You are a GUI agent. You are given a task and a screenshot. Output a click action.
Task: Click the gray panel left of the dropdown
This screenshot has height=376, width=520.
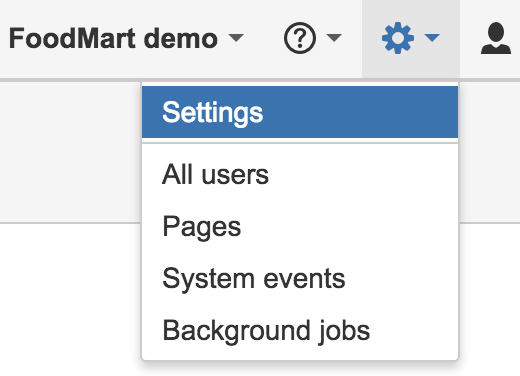(x=70, y=152)
